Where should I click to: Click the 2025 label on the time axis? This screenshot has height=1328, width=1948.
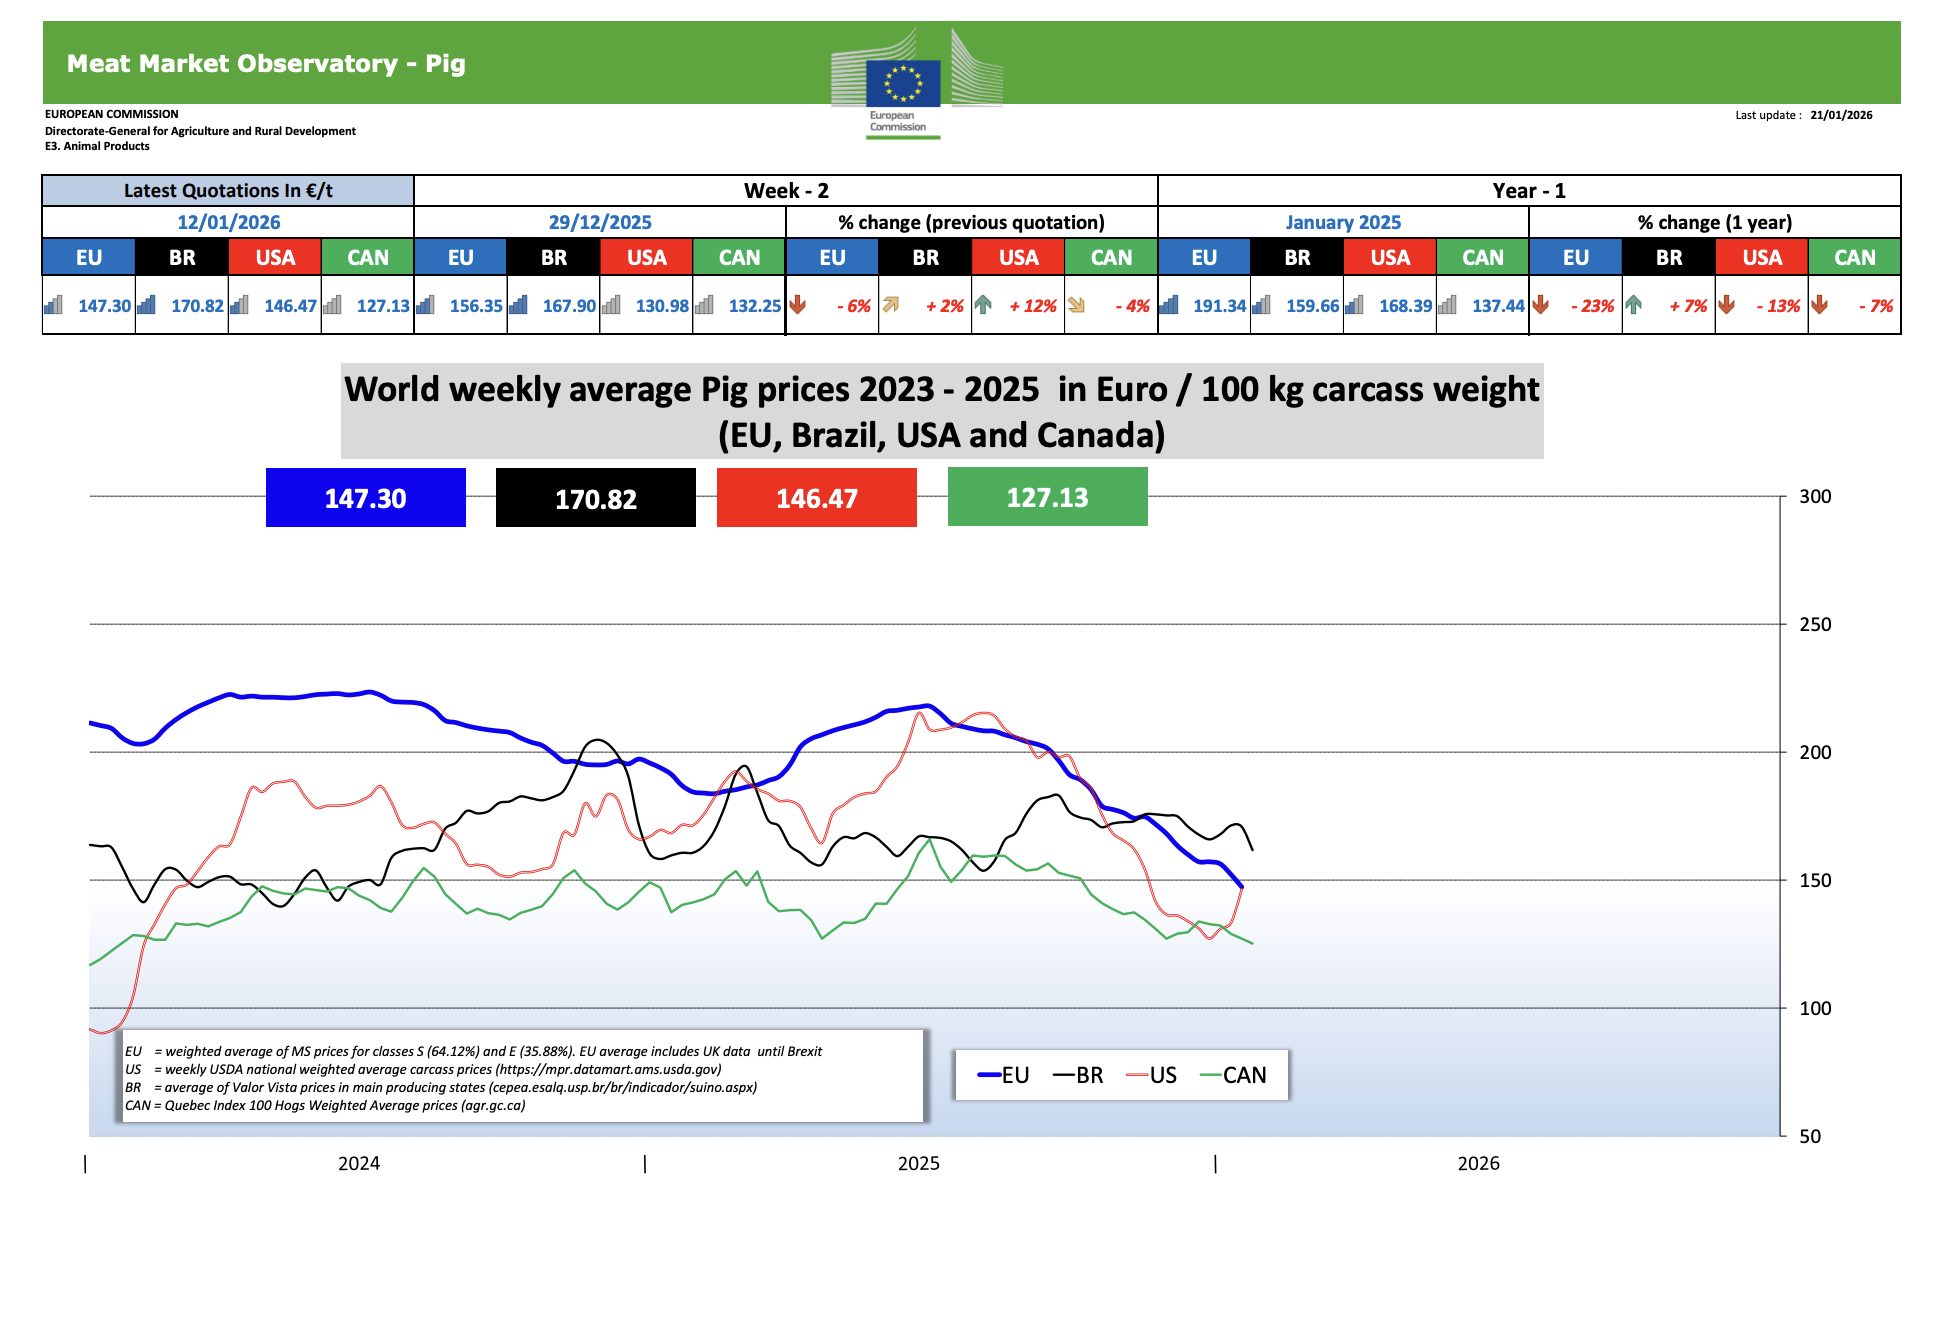918,1163
